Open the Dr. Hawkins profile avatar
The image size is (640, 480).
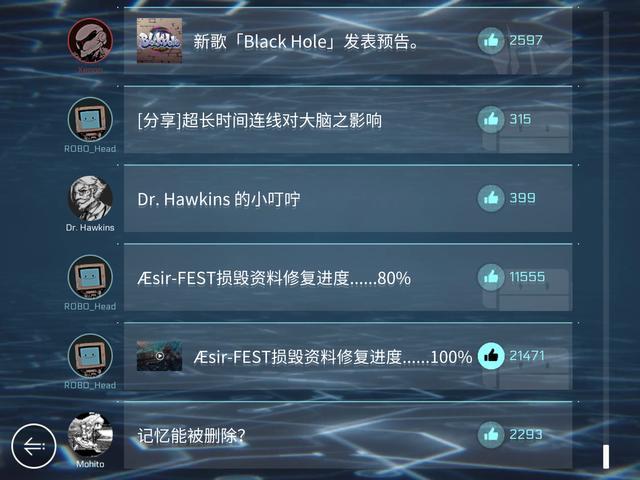click(90, 198)
